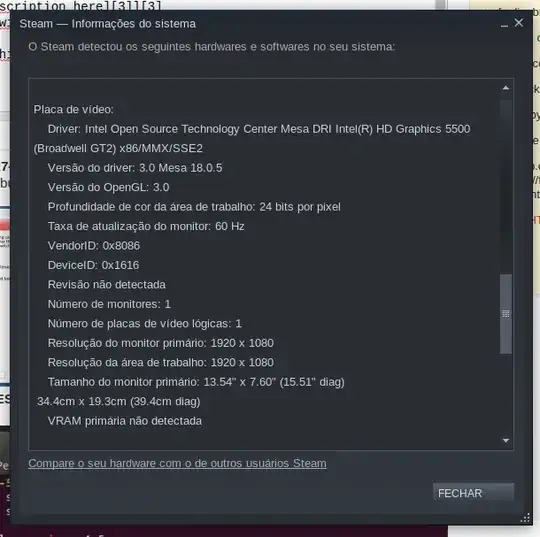
Task: Click the scrollbar down arrow
Action: coord(506,440)
